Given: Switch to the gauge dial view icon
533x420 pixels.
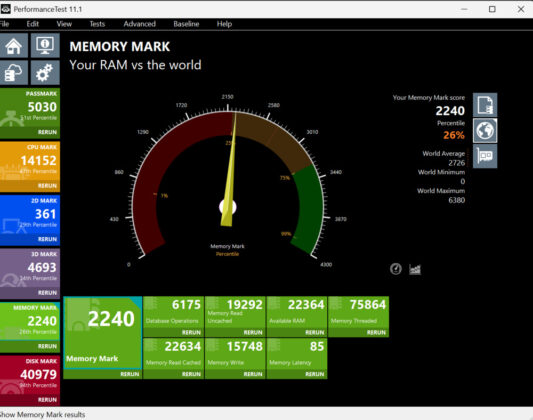Looking at the screenshot, I should (396, 269).
